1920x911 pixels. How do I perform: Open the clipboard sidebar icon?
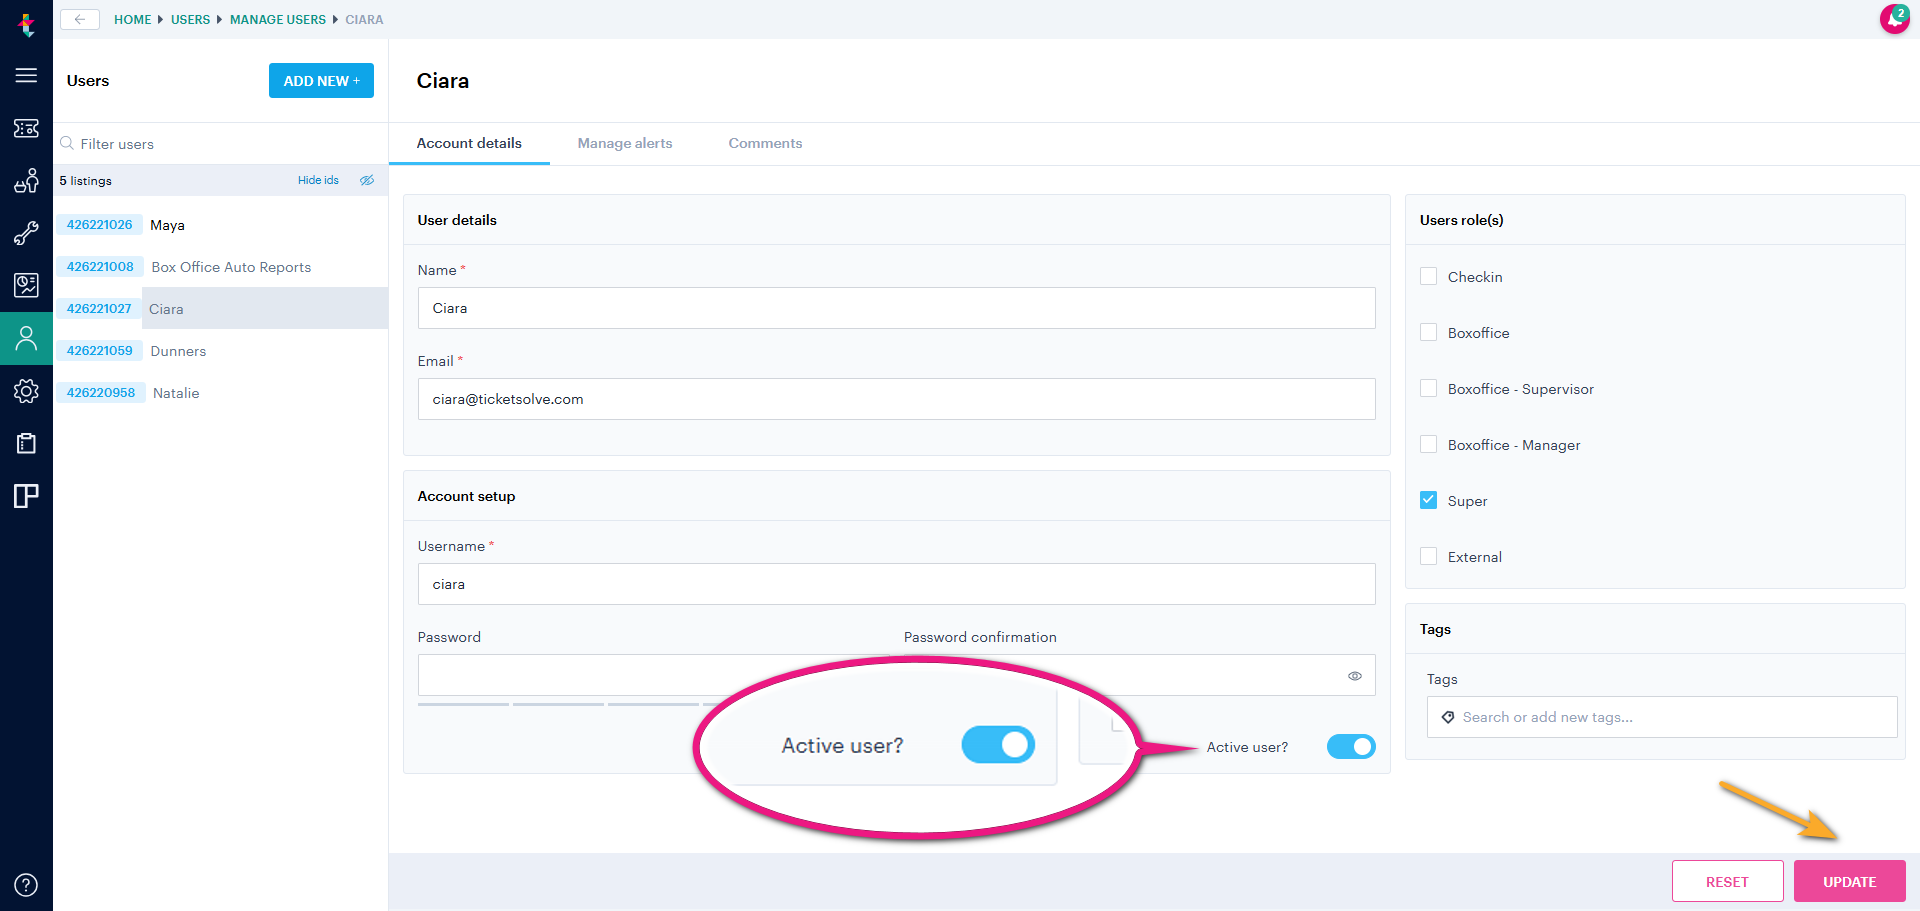tap(26, 443)
